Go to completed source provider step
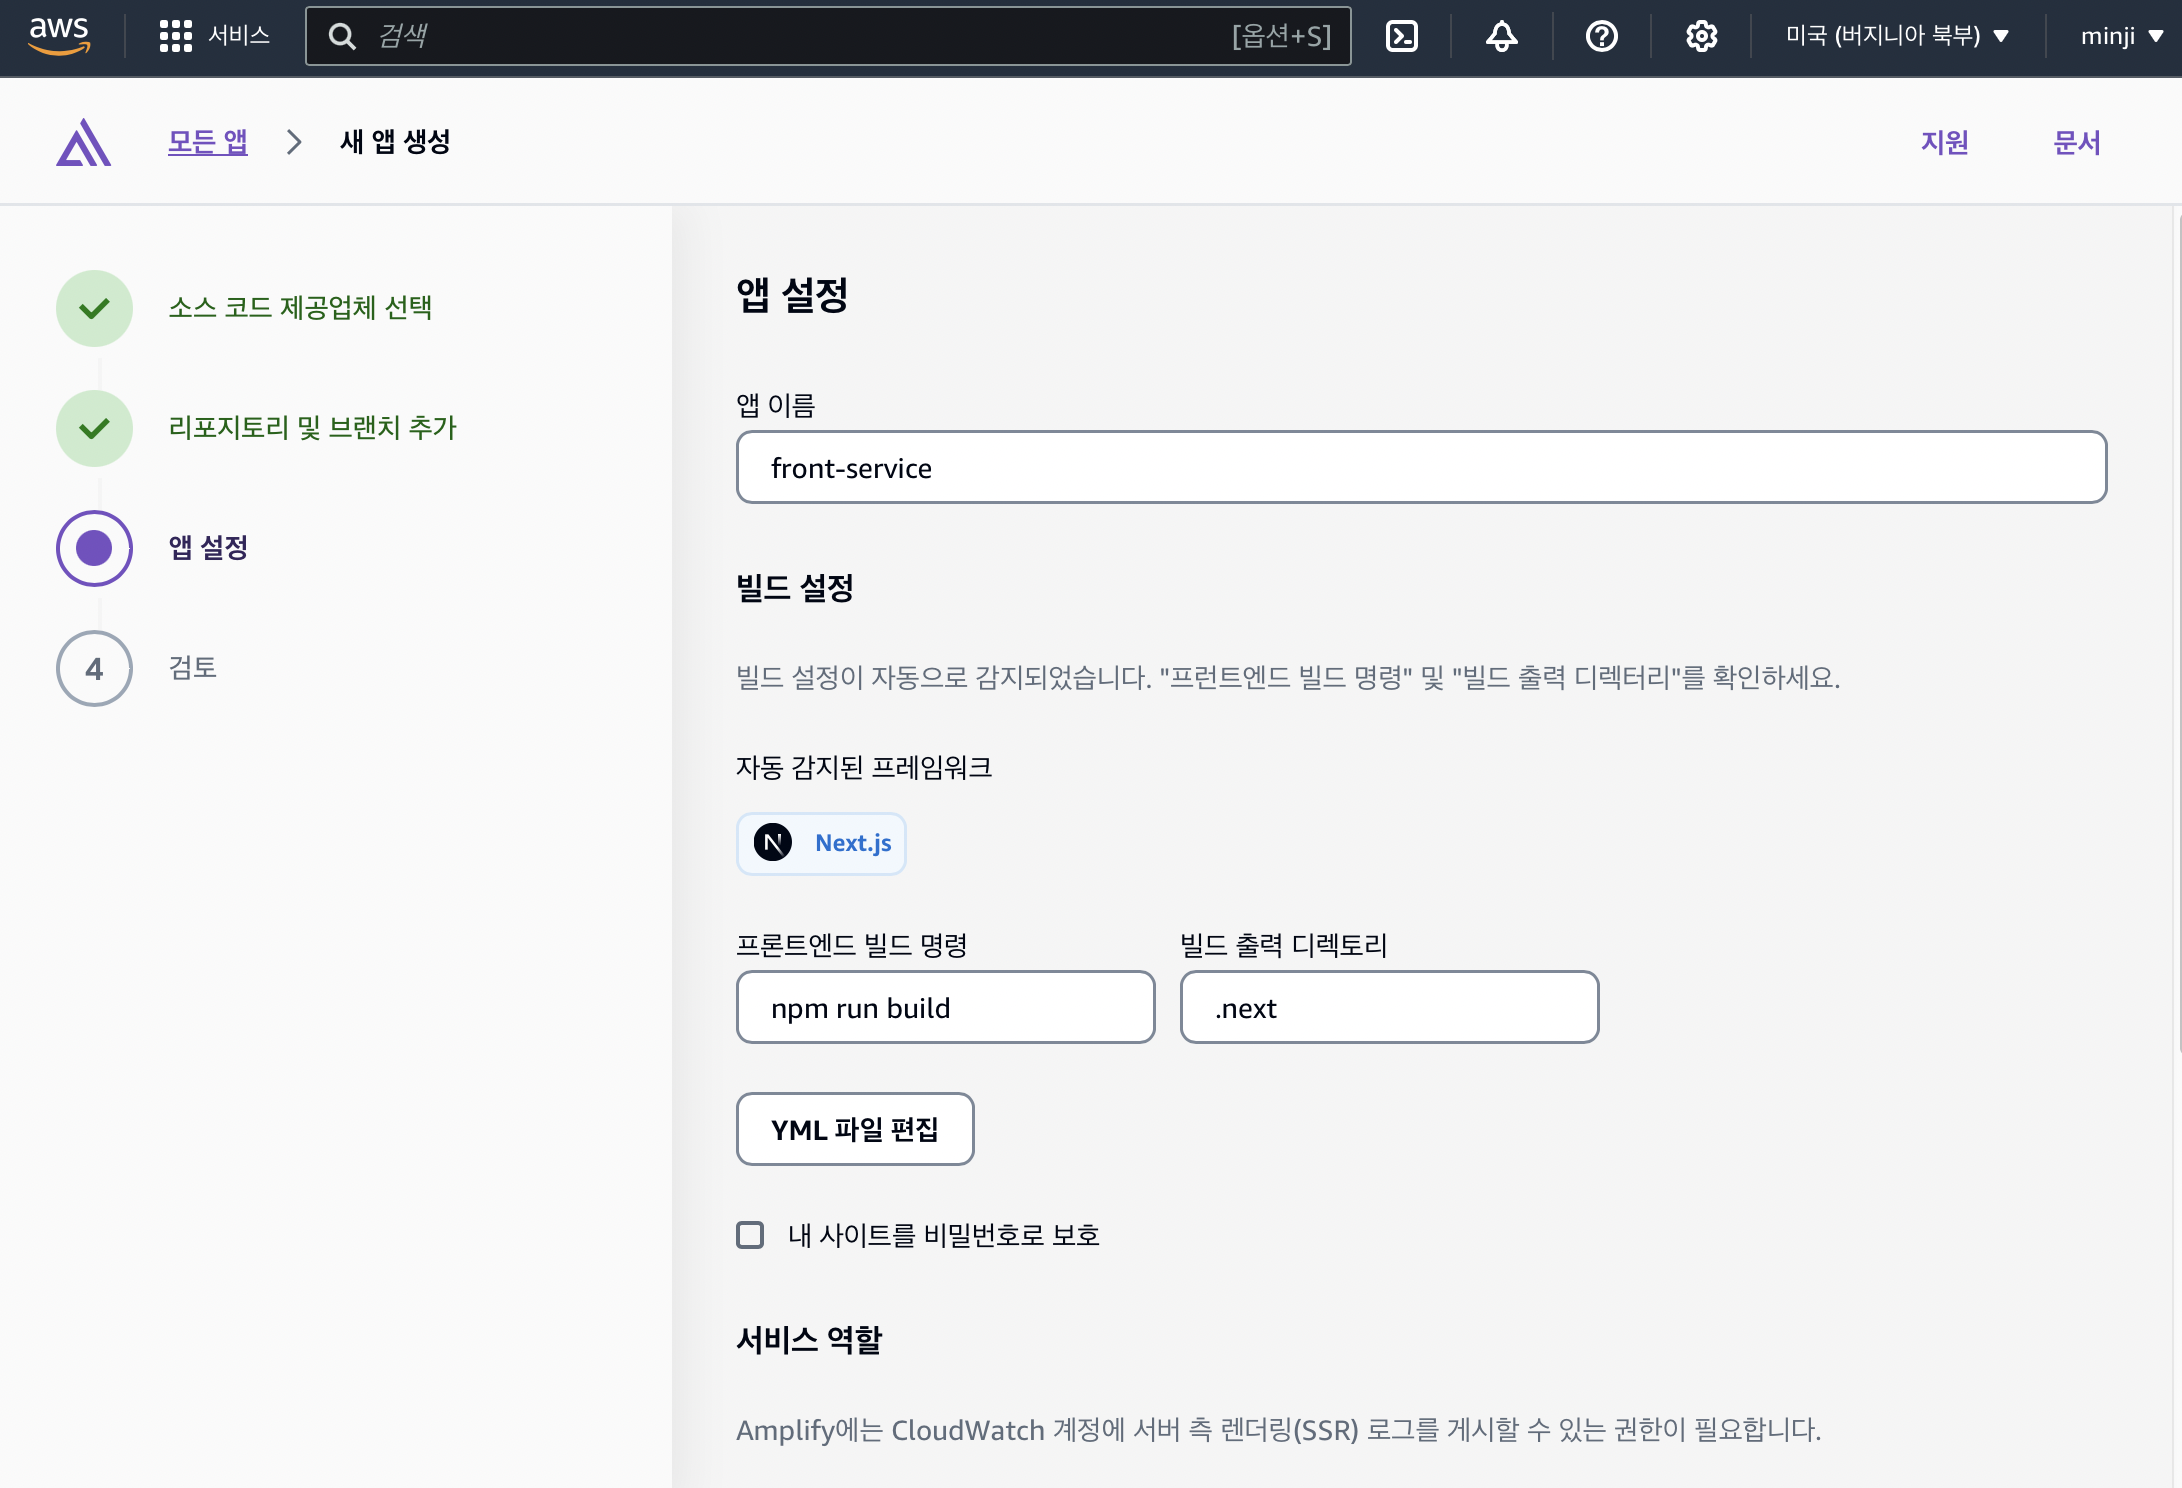 tap(299, 308)
